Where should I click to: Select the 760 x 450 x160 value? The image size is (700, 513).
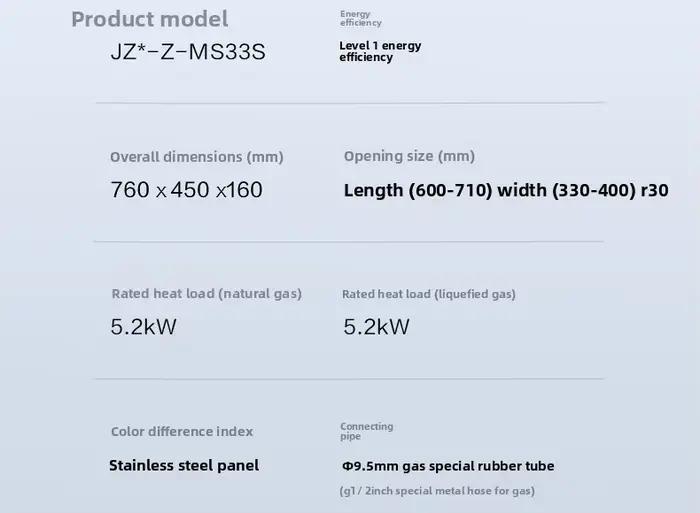[187, 190]
